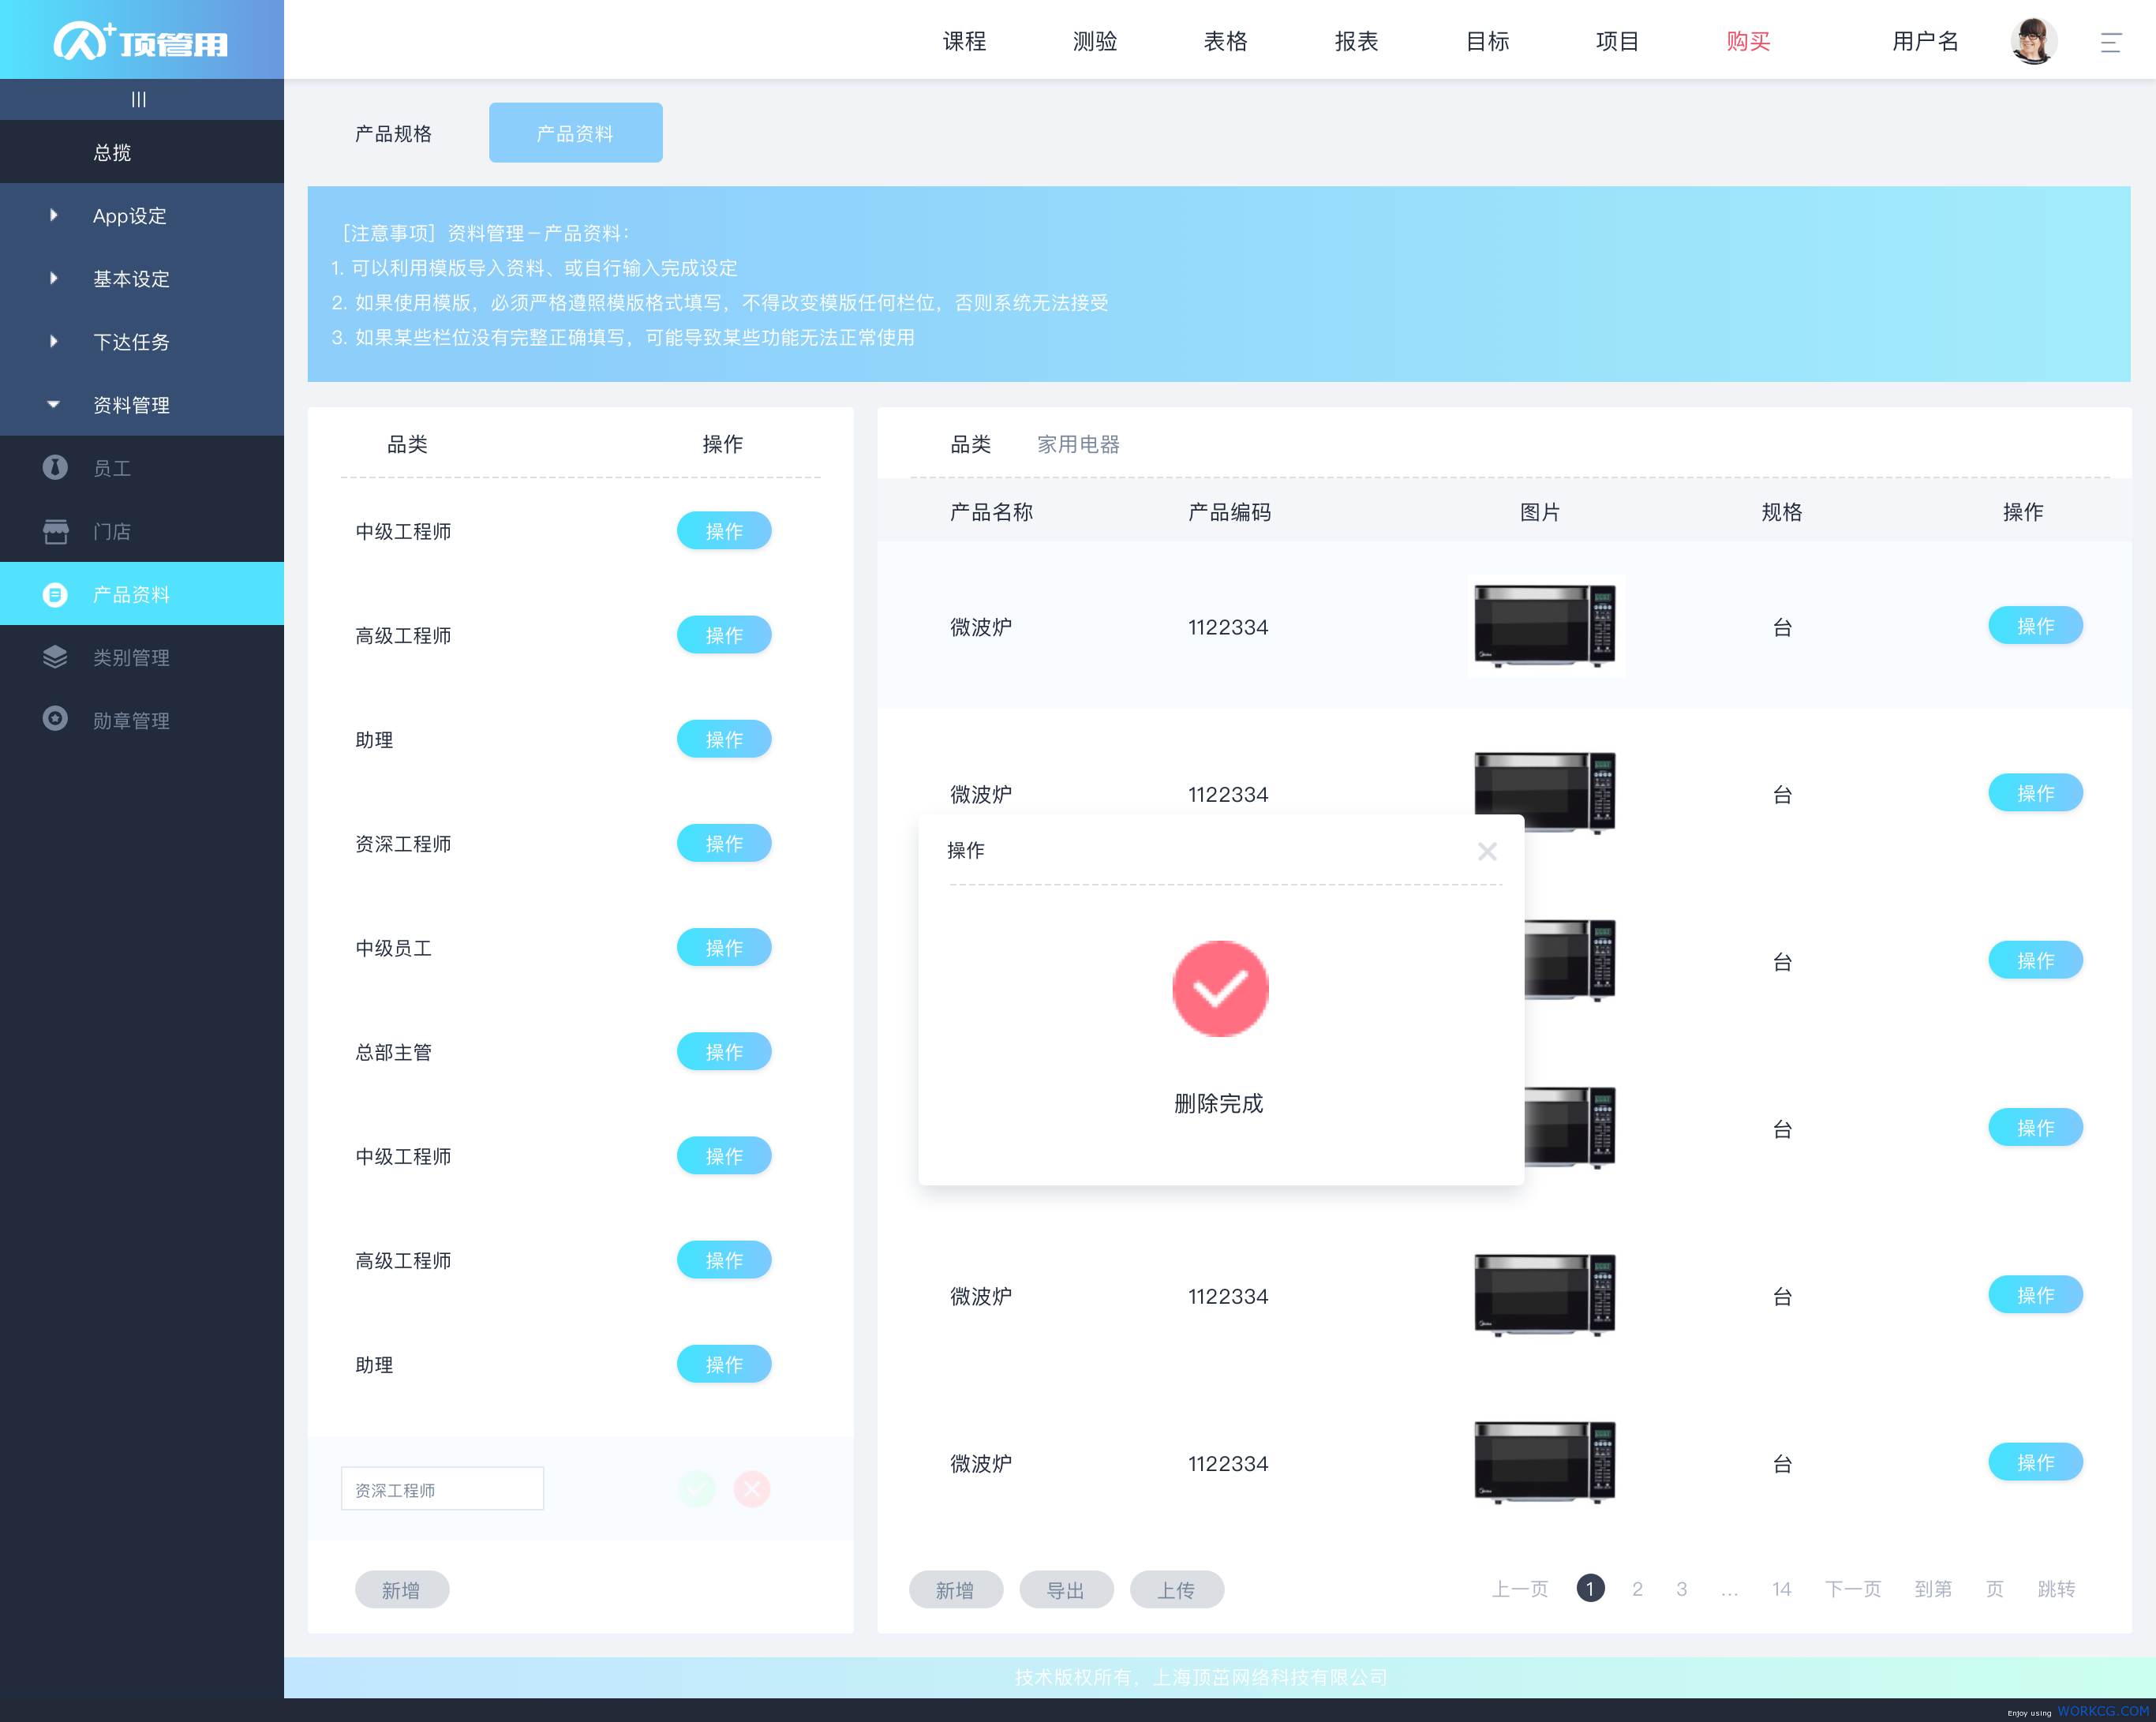Jump to page 14 in pagination
This screenshot has width=2156, height=1722.
tap(1782, 1589)
